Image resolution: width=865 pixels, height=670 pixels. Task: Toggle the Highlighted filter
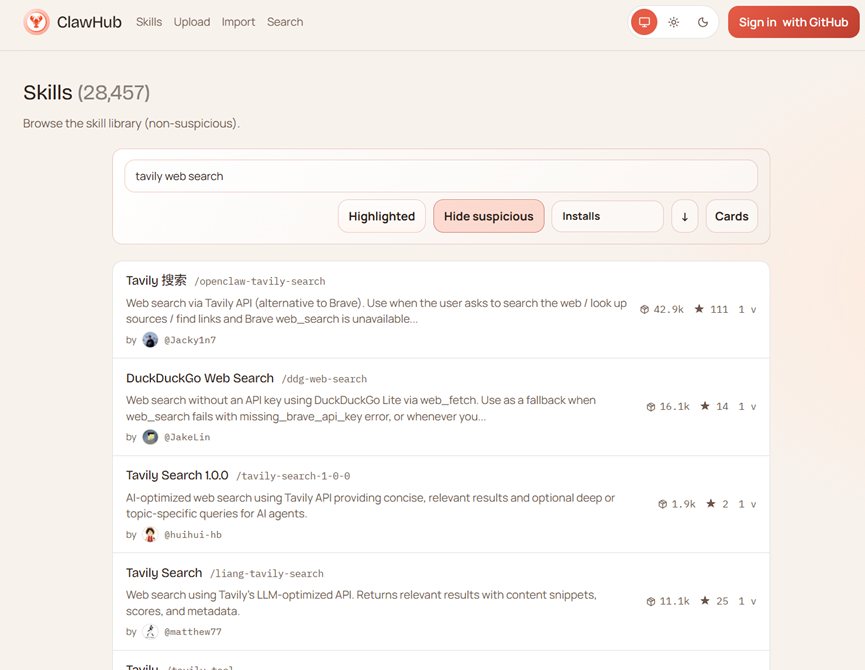(382, 216)
